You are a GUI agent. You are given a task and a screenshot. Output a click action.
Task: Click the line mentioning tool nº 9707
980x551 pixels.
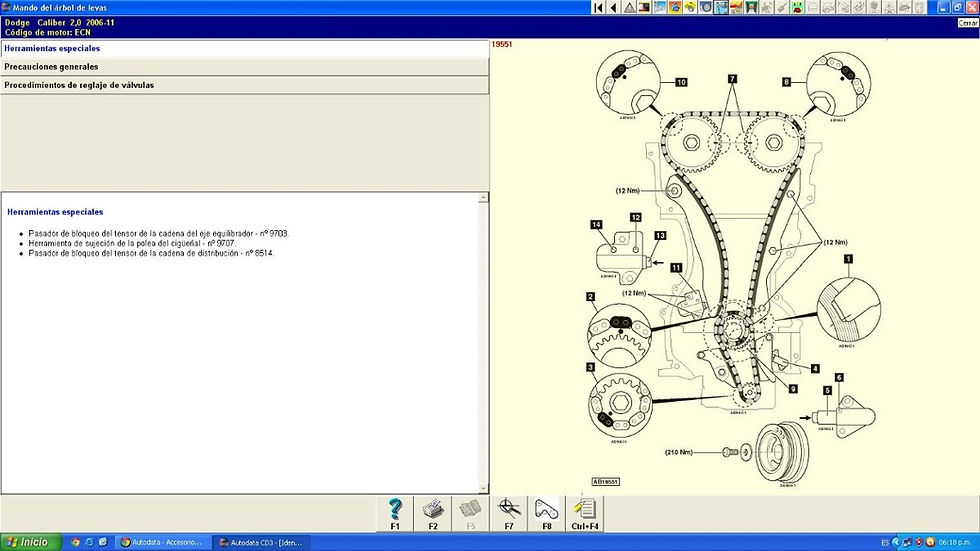click(132, 244)
